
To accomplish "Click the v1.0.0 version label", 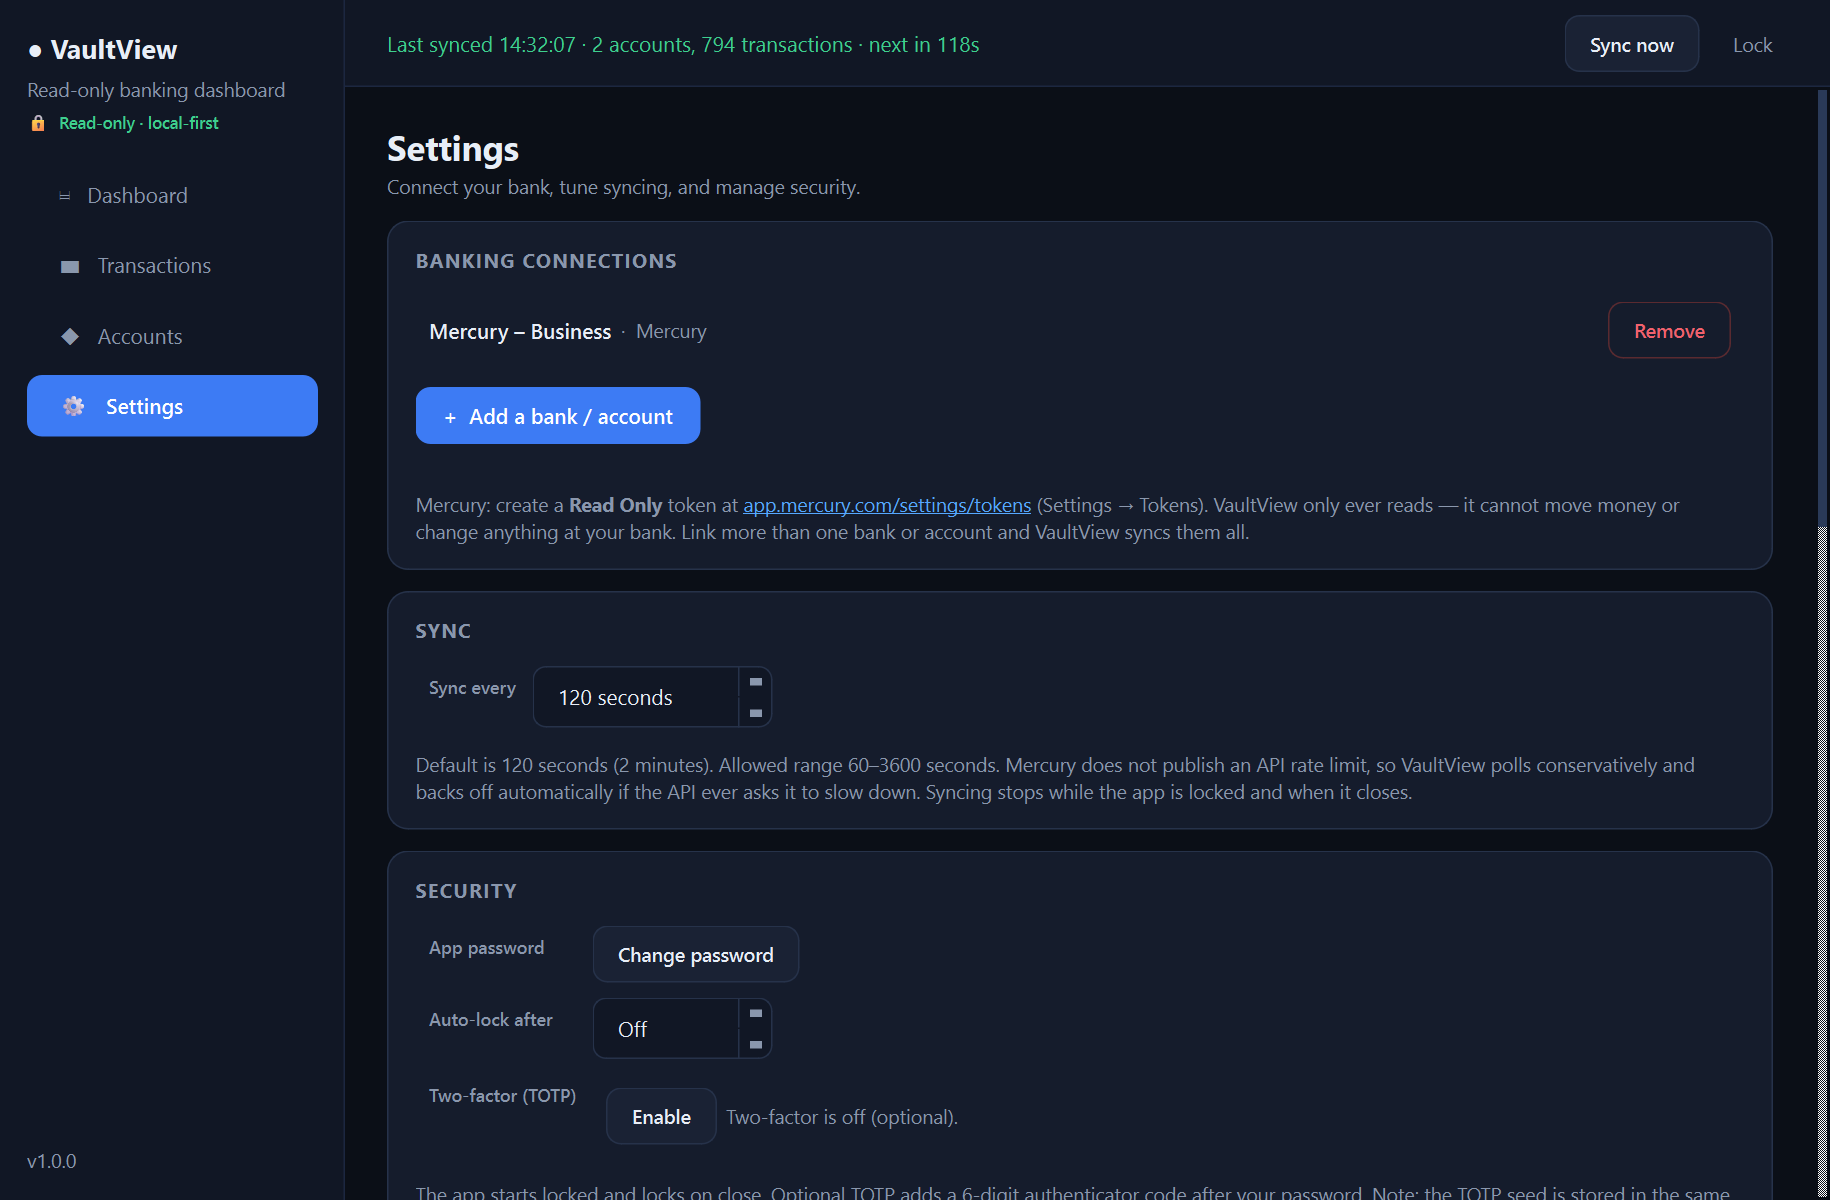I will coord(52,1162).
